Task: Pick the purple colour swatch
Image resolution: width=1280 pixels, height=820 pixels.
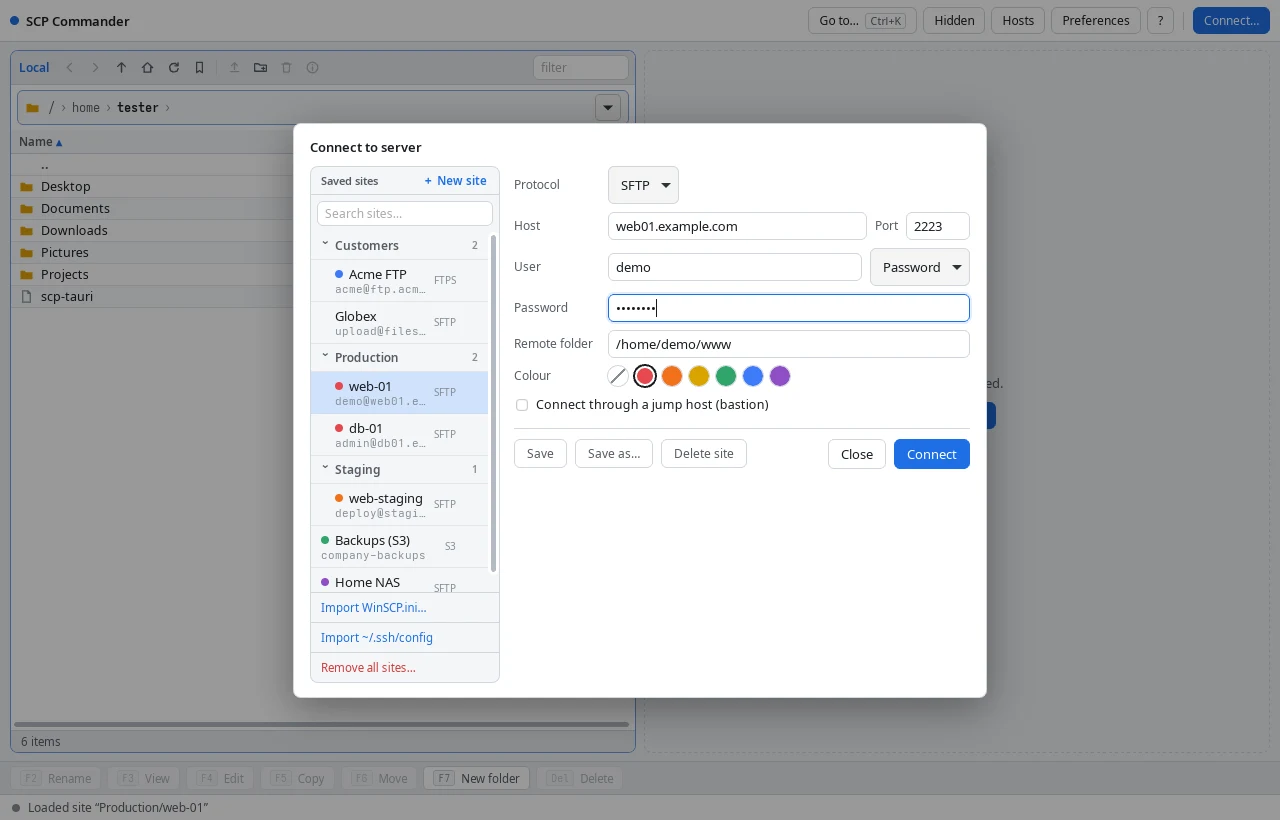Action: click(x=780, y=376)
